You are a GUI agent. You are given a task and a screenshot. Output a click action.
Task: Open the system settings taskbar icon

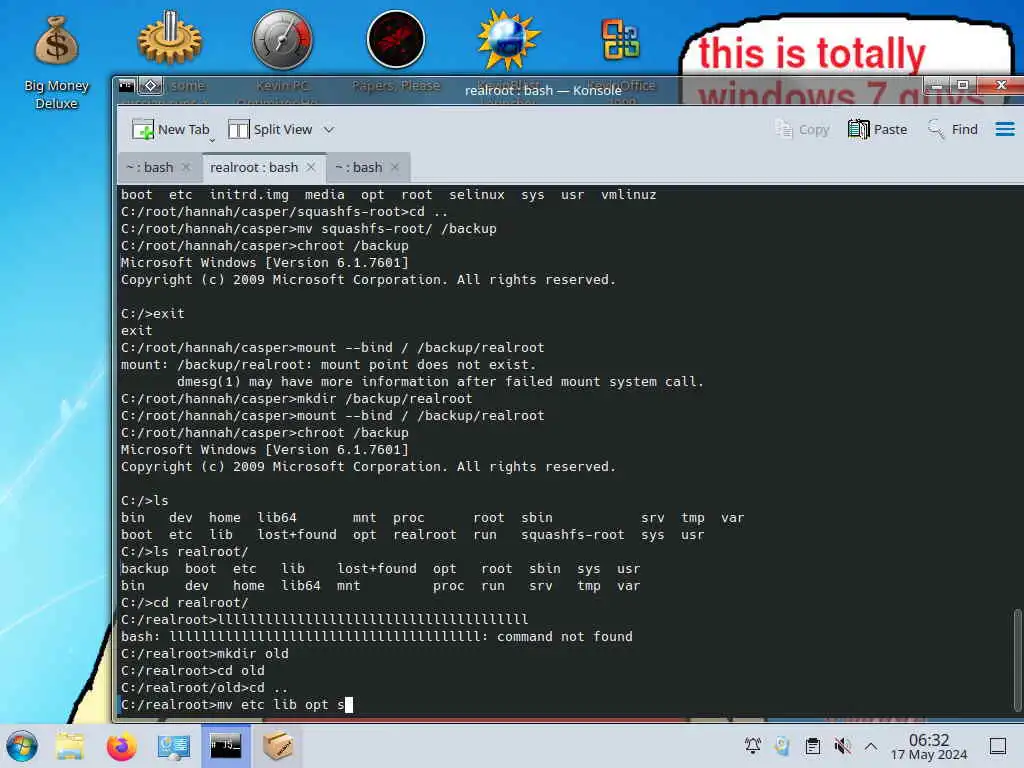(x=174, y=746)
